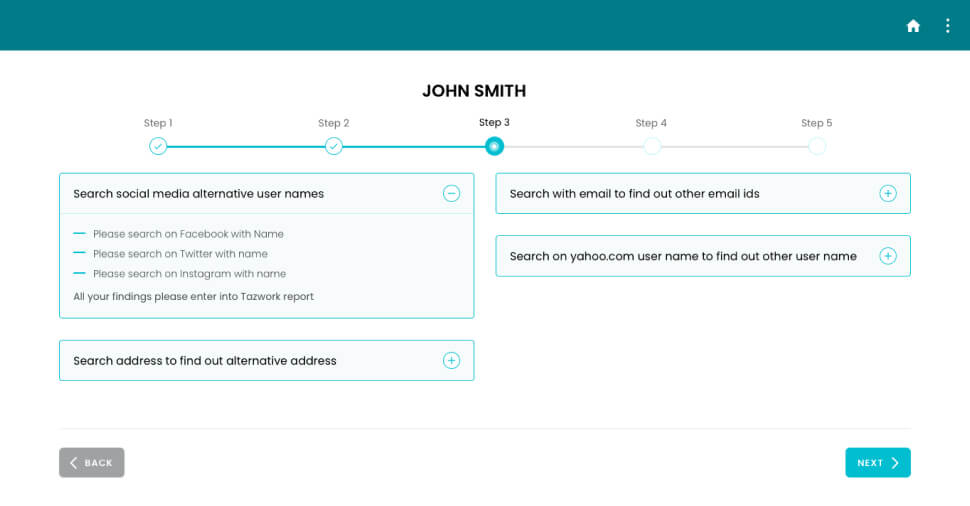
Task: Click the Step 2 checkmark circle
Action: pos(334,147)
